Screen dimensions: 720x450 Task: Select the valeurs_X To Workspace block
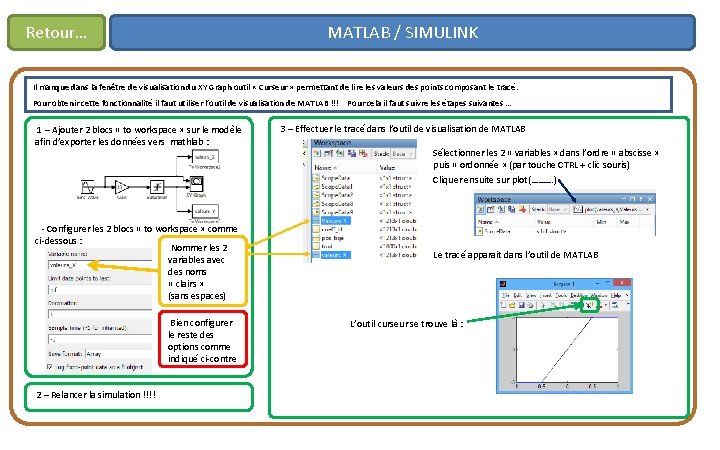pos(205,157)
